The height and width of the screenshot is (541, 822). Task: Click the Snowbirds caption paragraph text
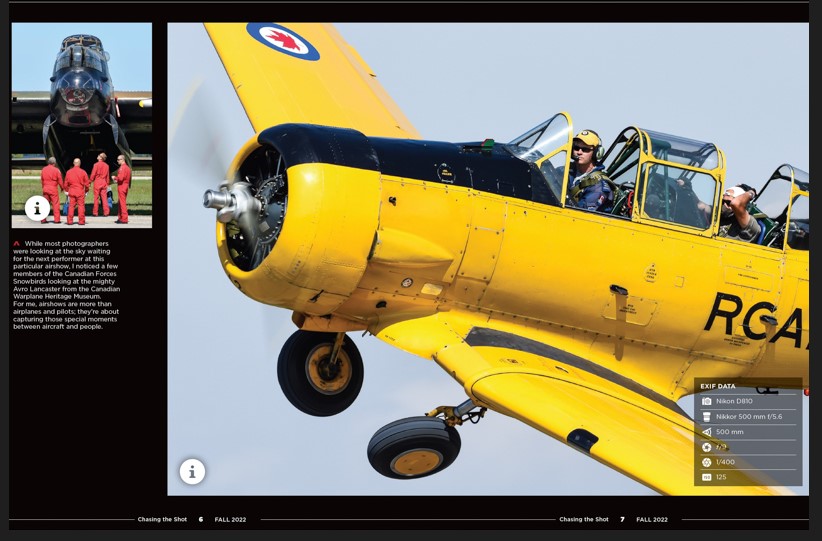click(66, 285)
